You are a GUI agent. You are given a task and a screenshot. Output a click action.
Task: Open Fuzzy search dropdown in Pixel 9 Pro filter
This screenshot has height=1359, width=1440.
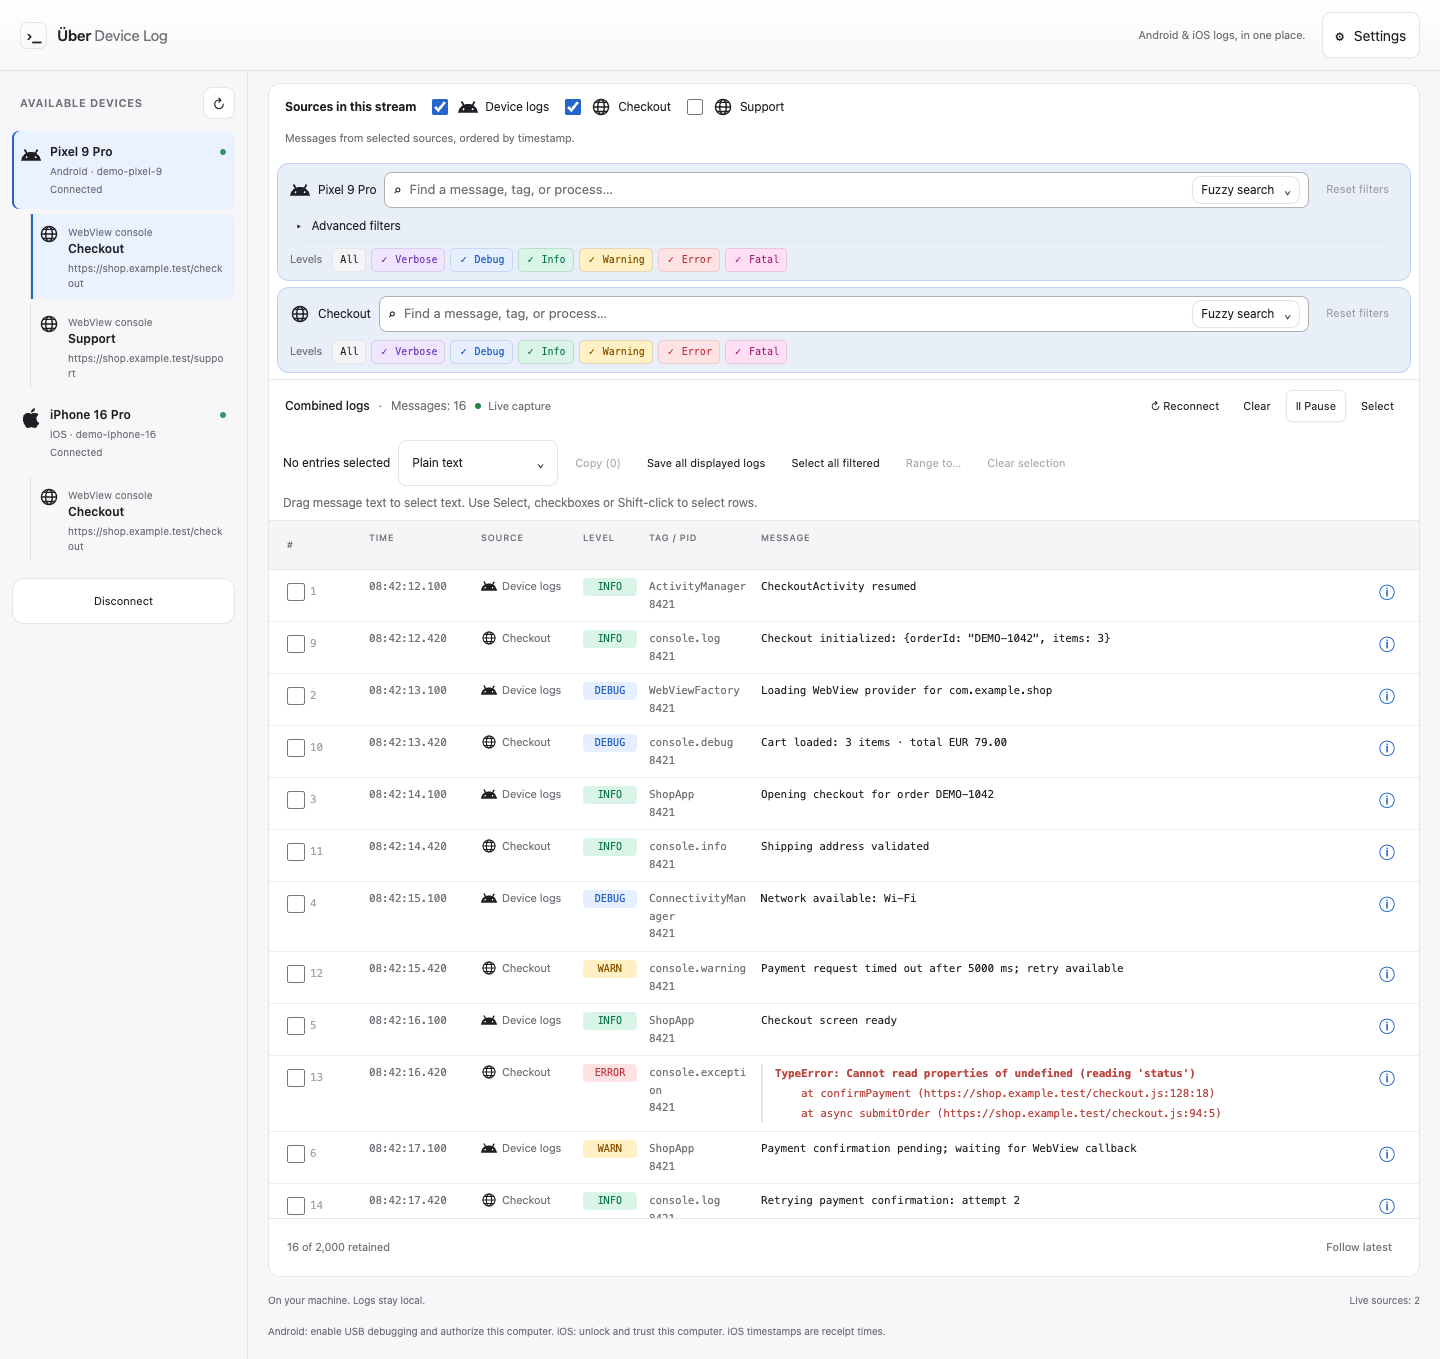(x=1246, y=190)
